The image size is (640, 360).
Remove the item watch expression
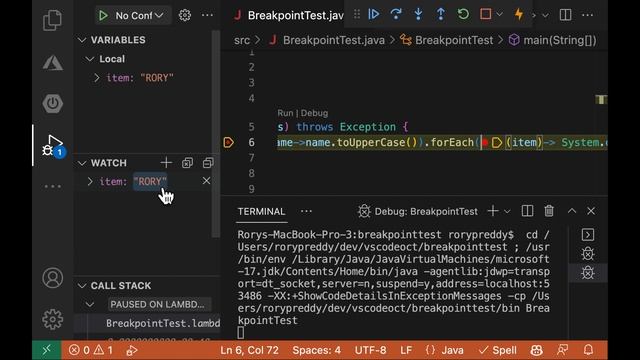click(x=207, y=181)
